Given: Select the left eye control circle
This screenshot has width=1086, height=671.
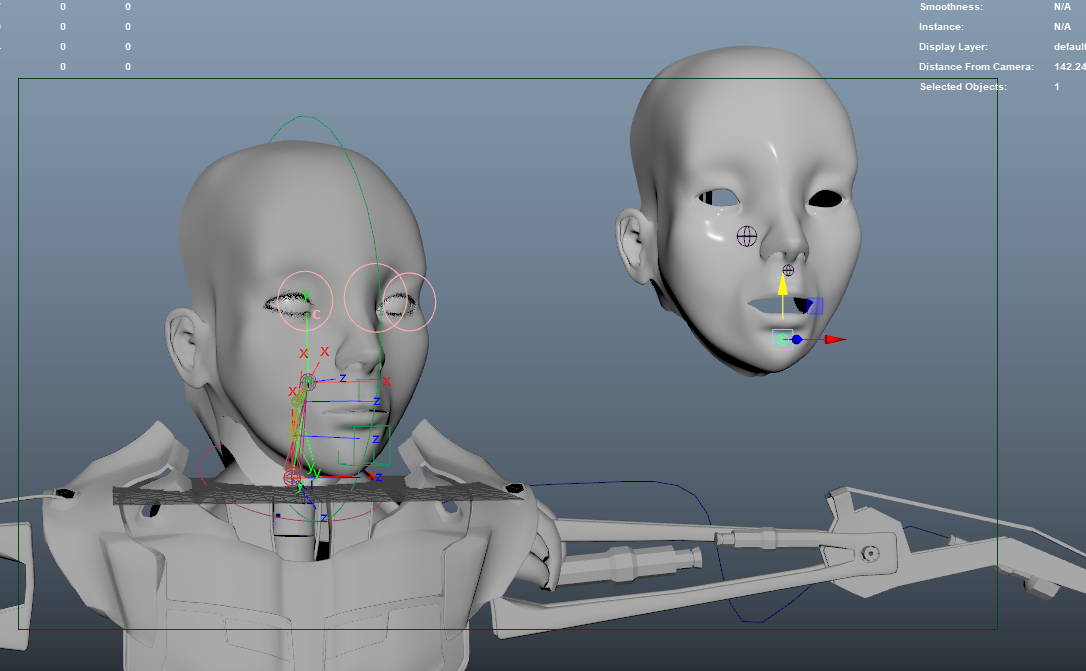Looking at the screenshot, I should [x=303, y=300].
